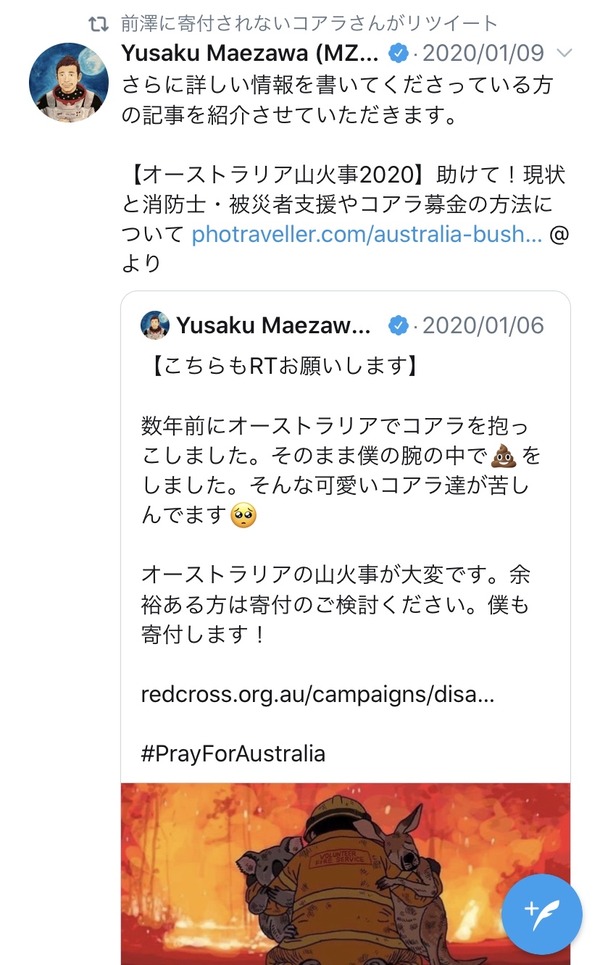Tap the "Yusaku Maezawa (MZ..." display name
The image size is (600, 965).
(x=263, y=53)
